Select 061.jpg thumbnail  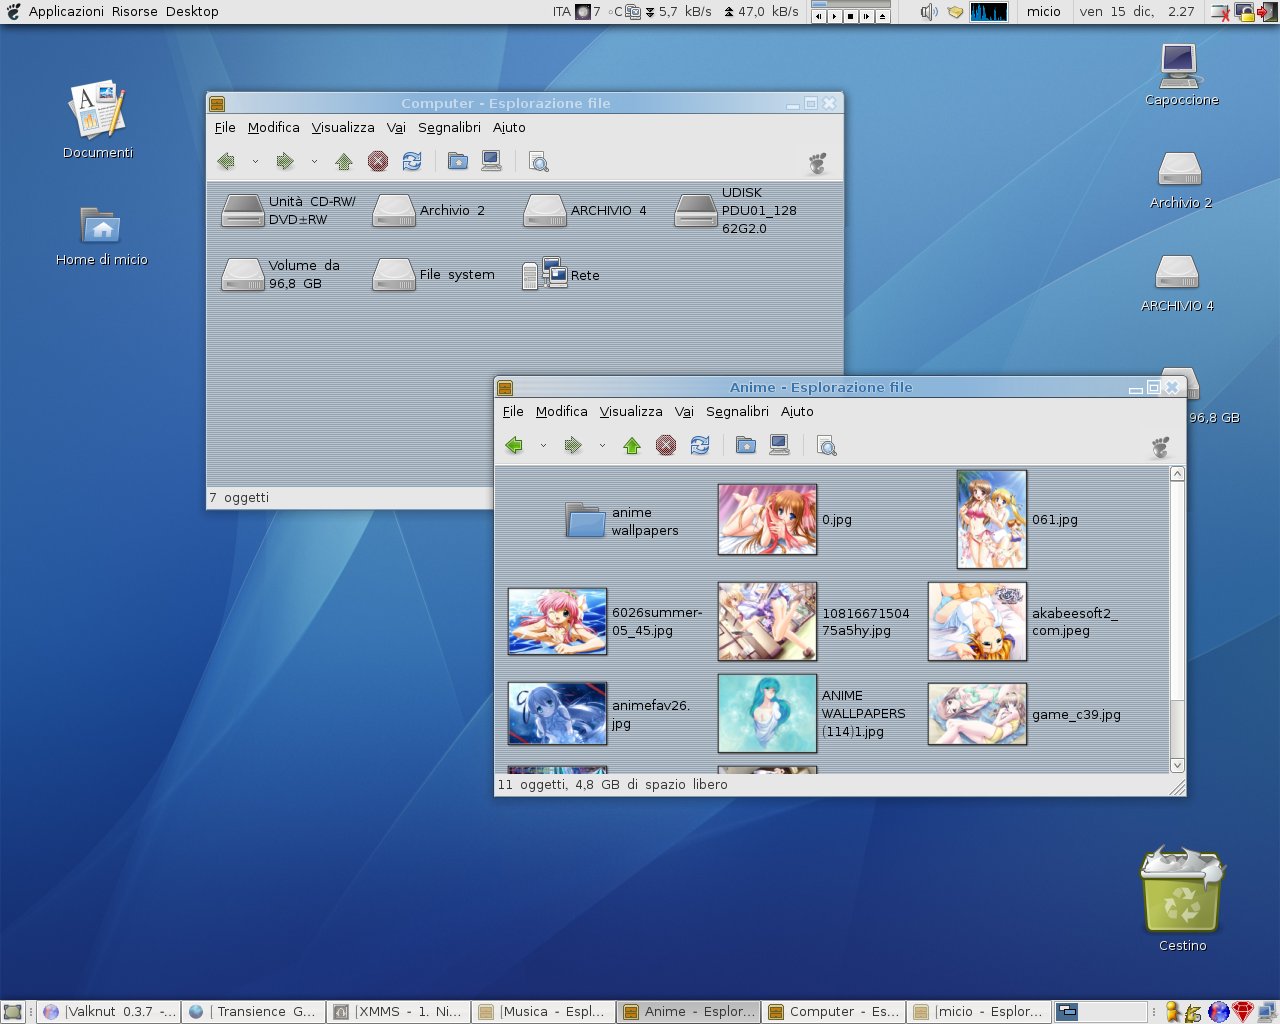(x=991, y=519)
